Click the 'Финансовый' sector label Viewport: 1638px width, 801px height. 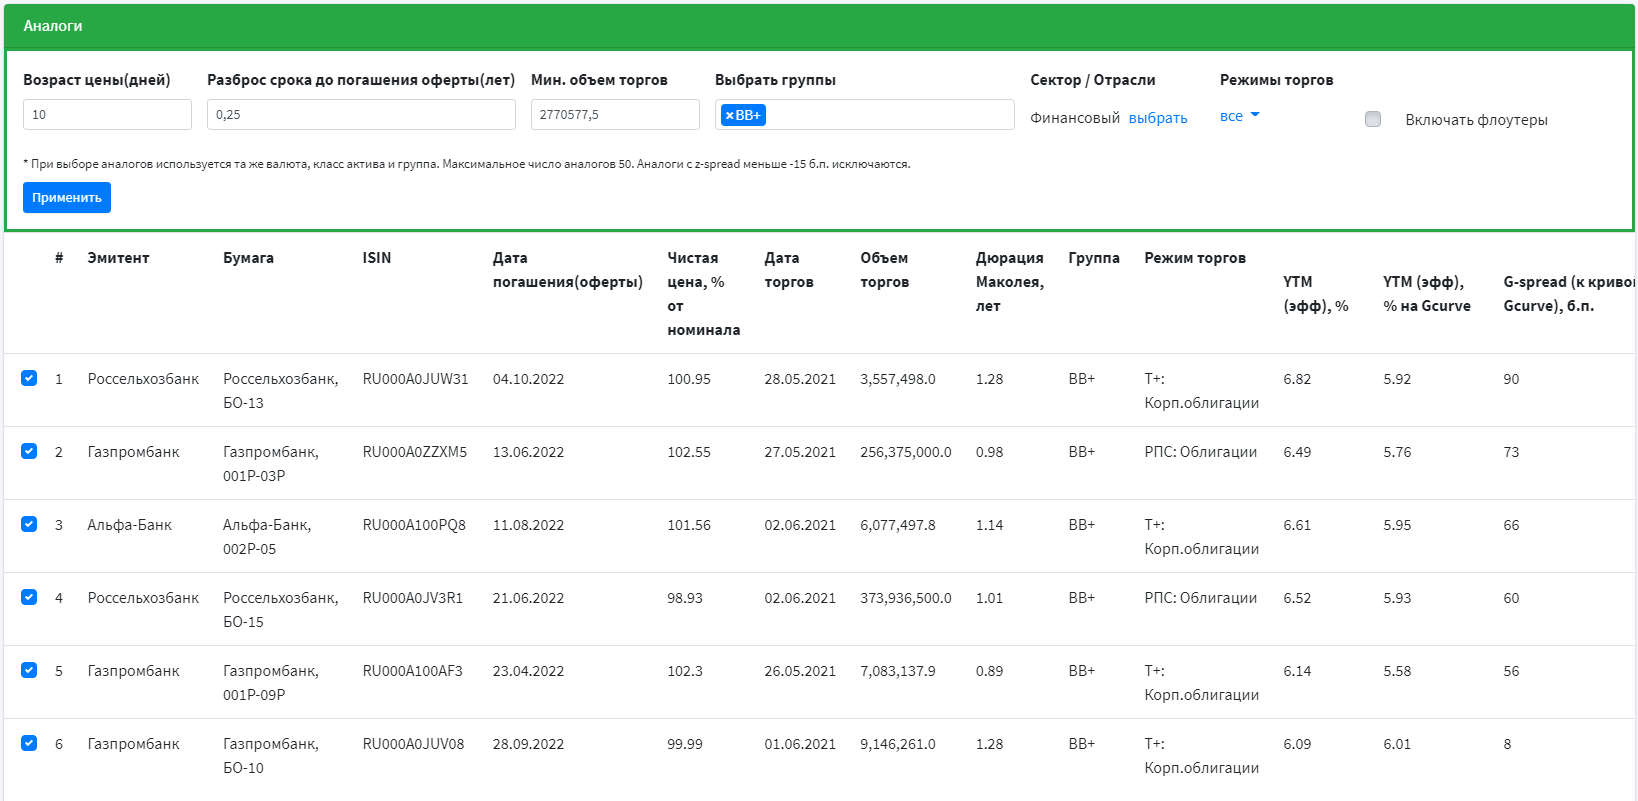coord(1075,118)
